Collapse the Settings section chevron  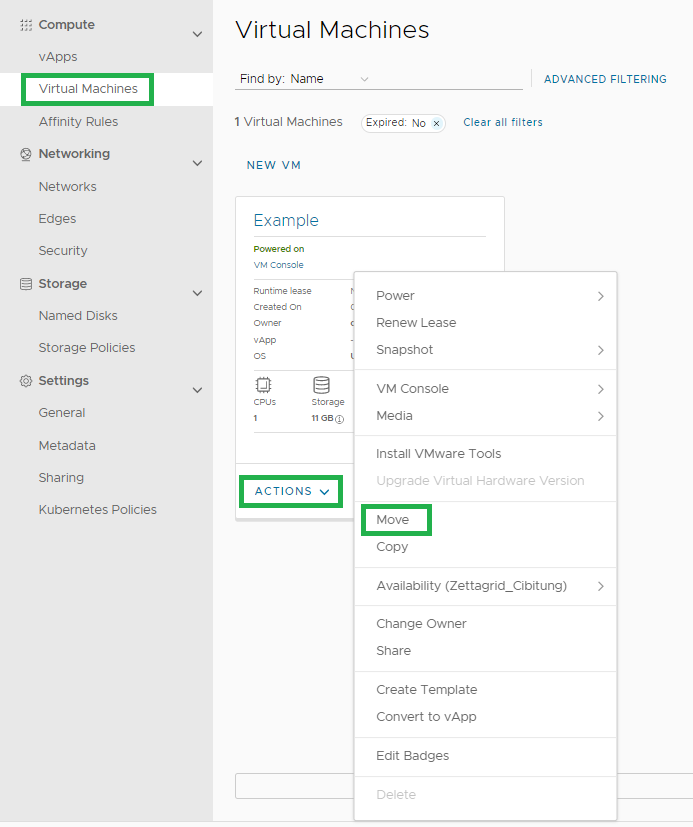coord(197,390)
